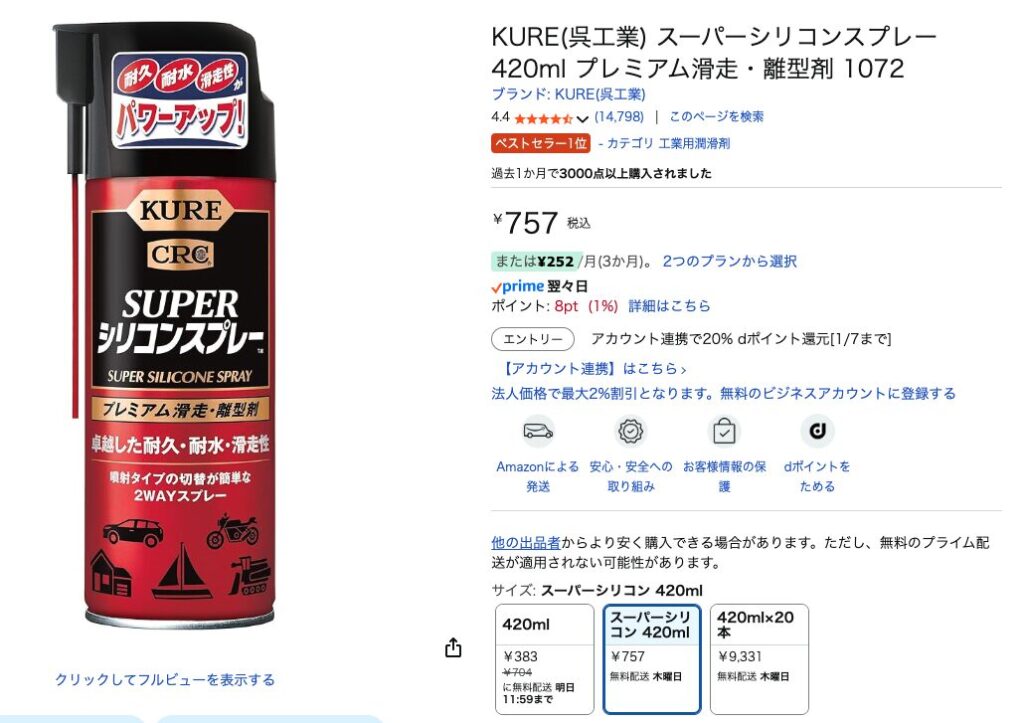Click the customer information protection bag icon
This screenshot has height=723, width=1024.
(724, 431)
